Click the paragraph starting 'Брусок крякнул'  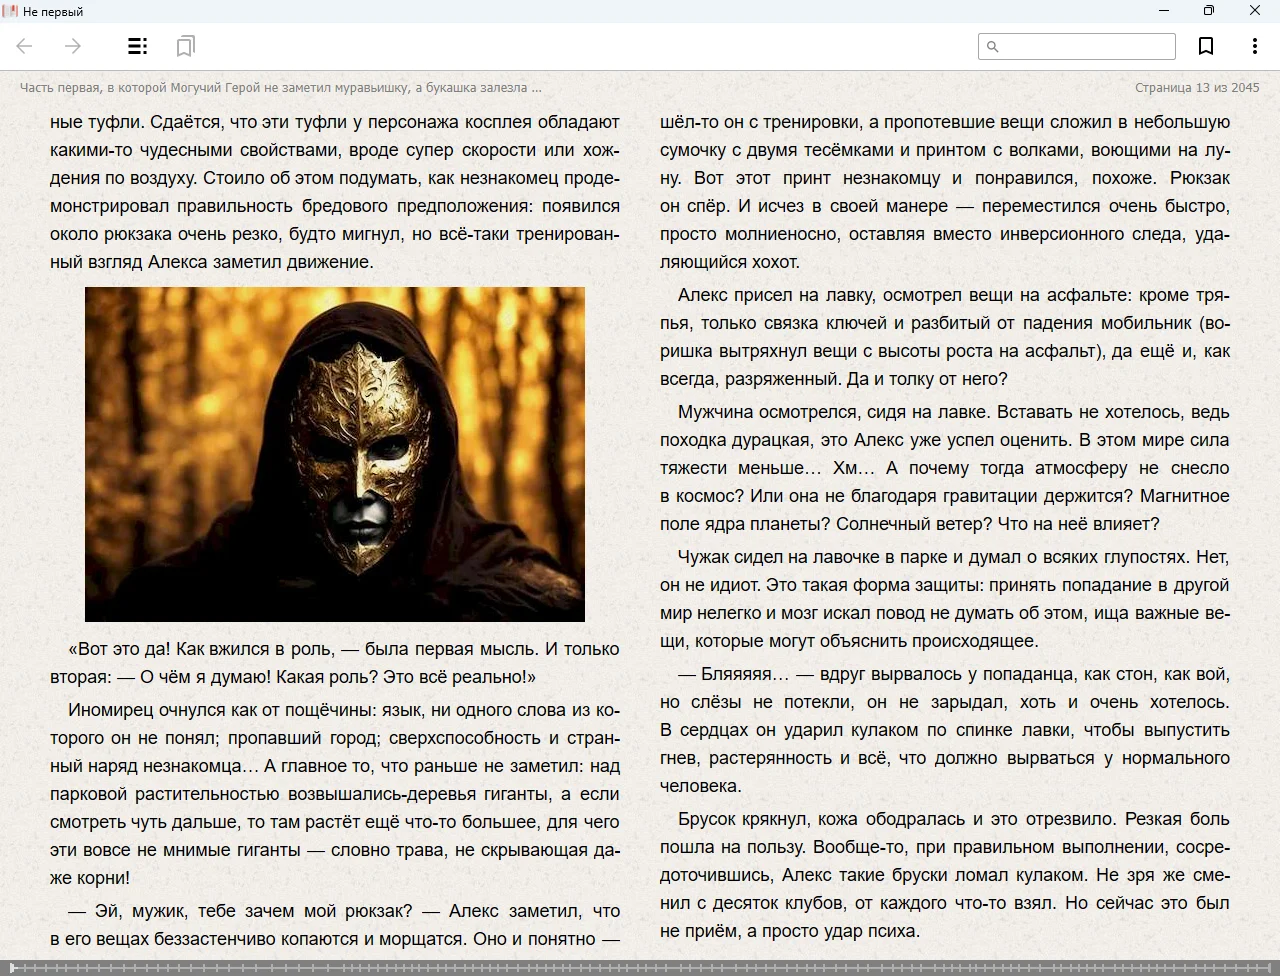click(x=944, y=874)
